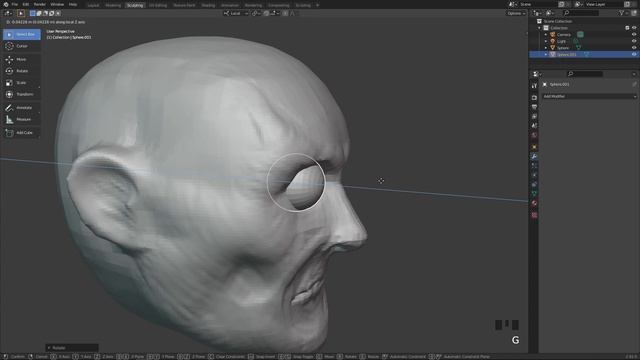Open the Texture properties tab
Viewport: 640px width, 360px height.
pyautogui.click(x=534, y=215)
